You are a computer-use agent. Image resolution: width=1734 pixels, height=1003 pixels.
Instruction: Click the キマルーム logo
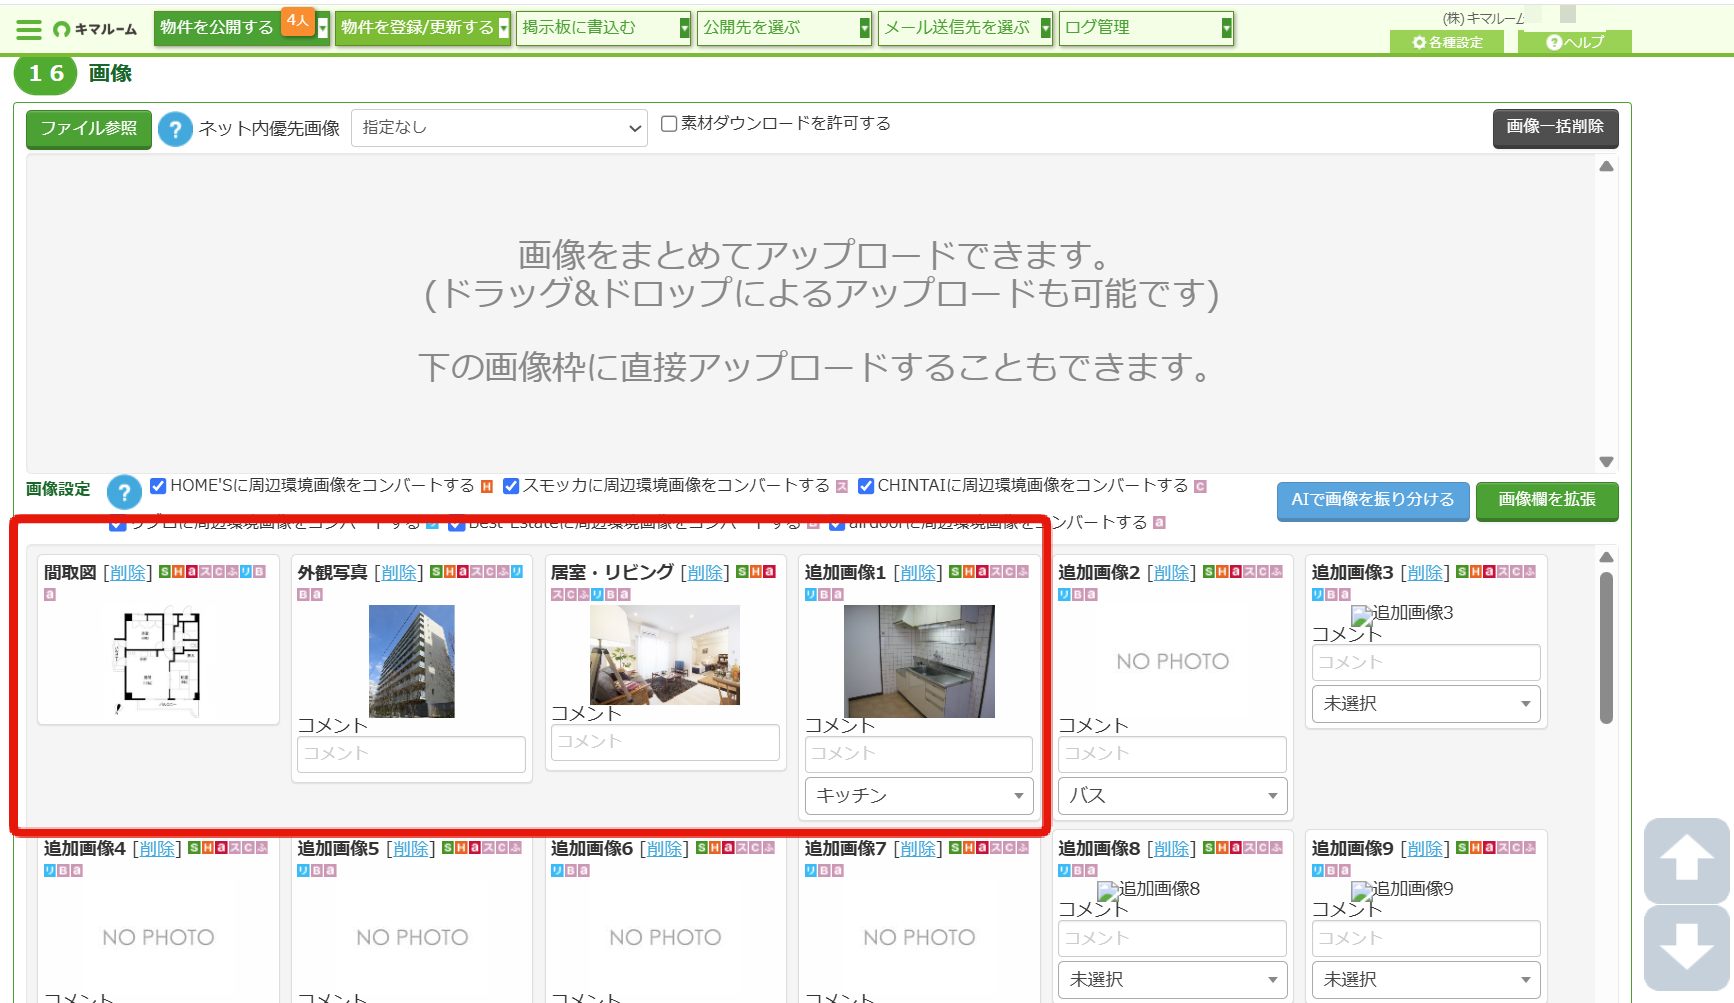[x=95, y=29]
